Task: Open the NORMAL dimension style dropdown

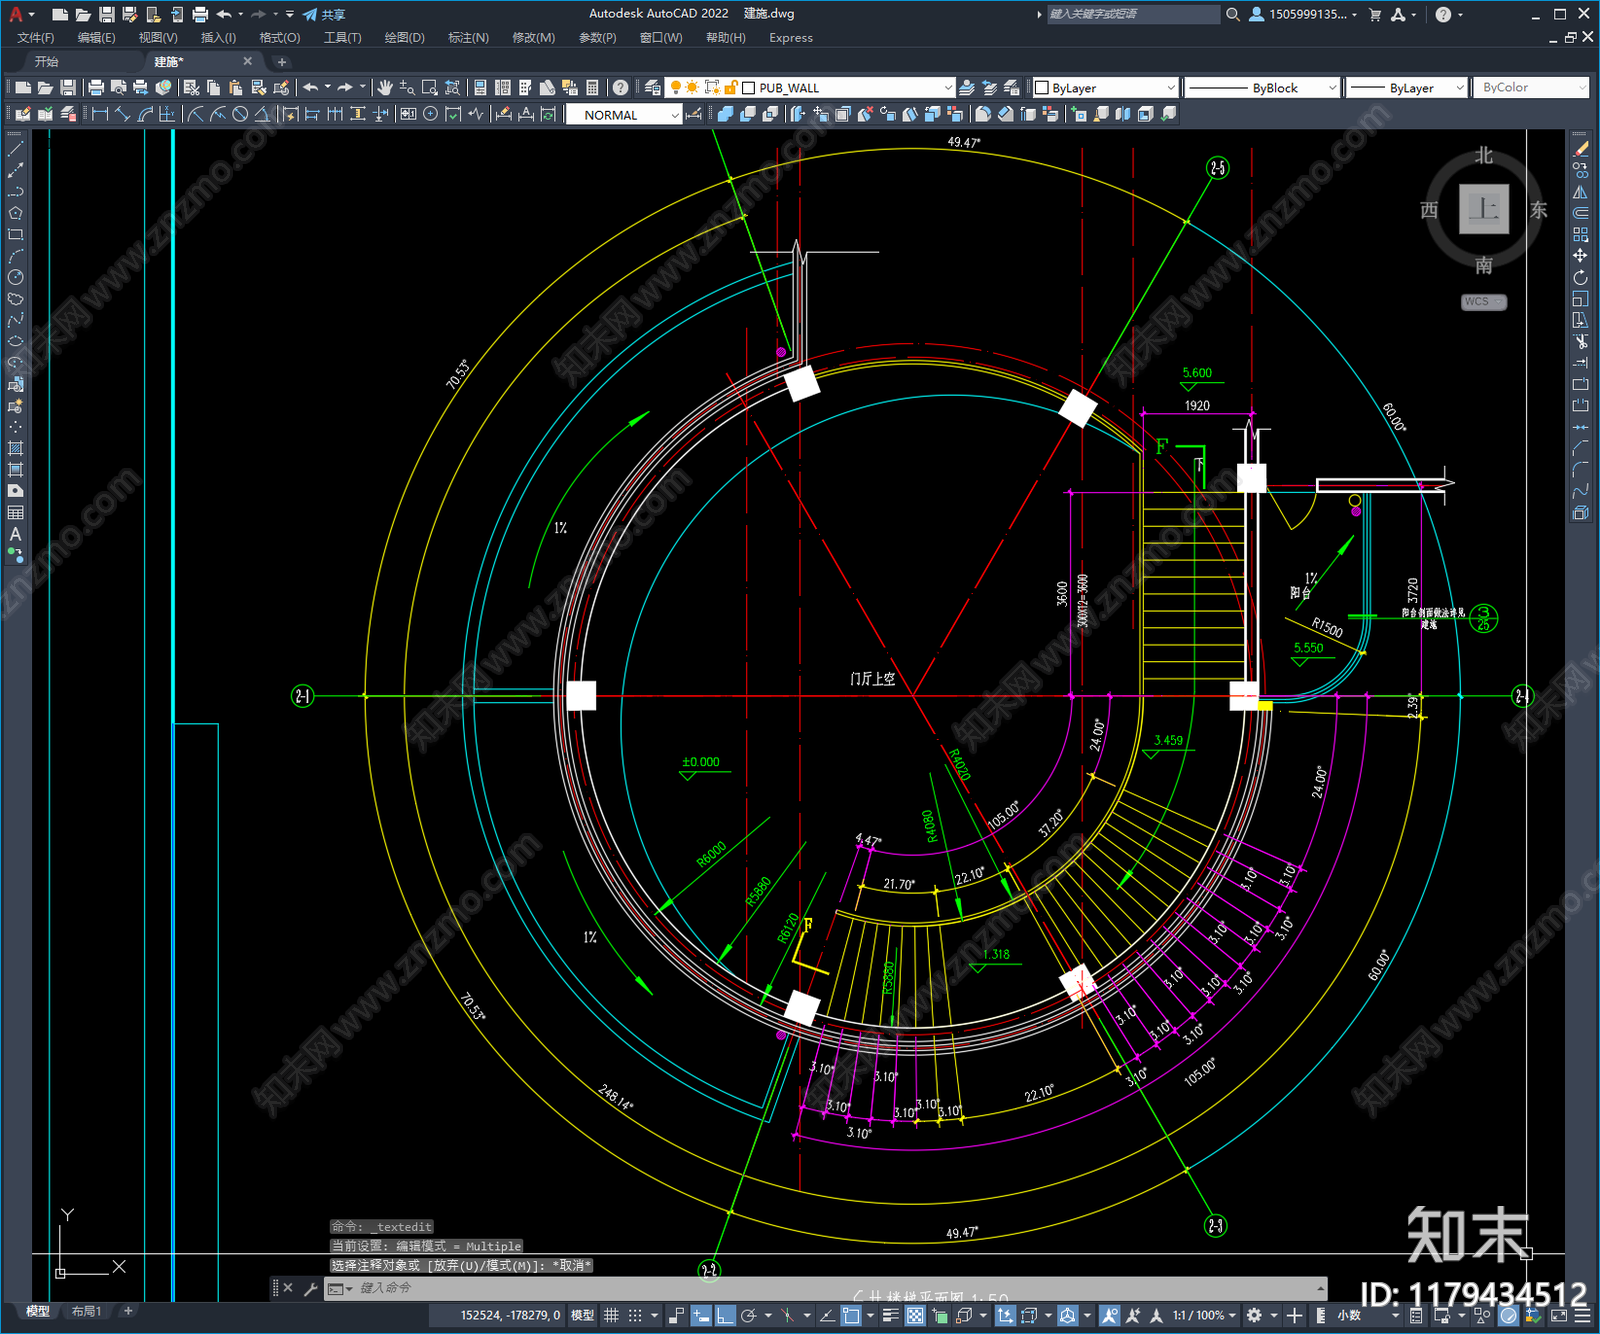Action: pyautogui.click(x=674, y=115)
